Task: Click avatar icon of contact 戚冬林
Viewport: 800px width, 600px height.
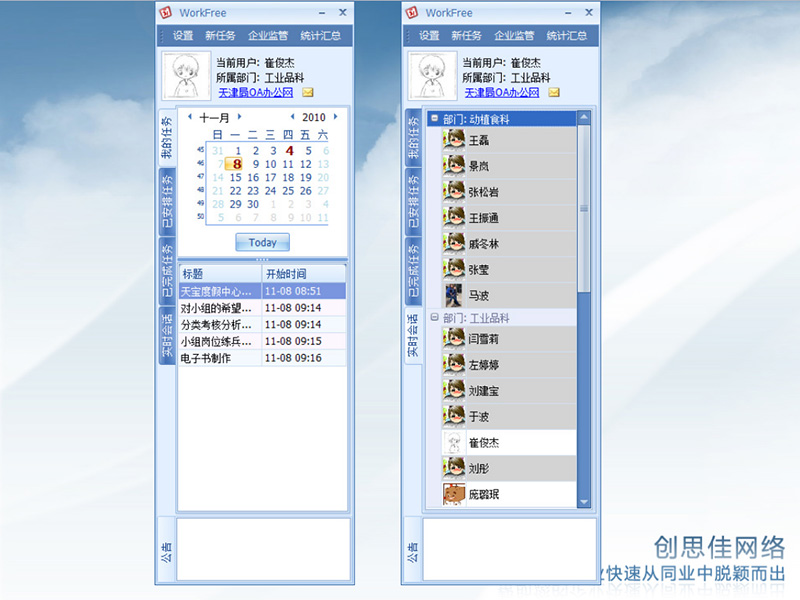Action: click(454, 243)
